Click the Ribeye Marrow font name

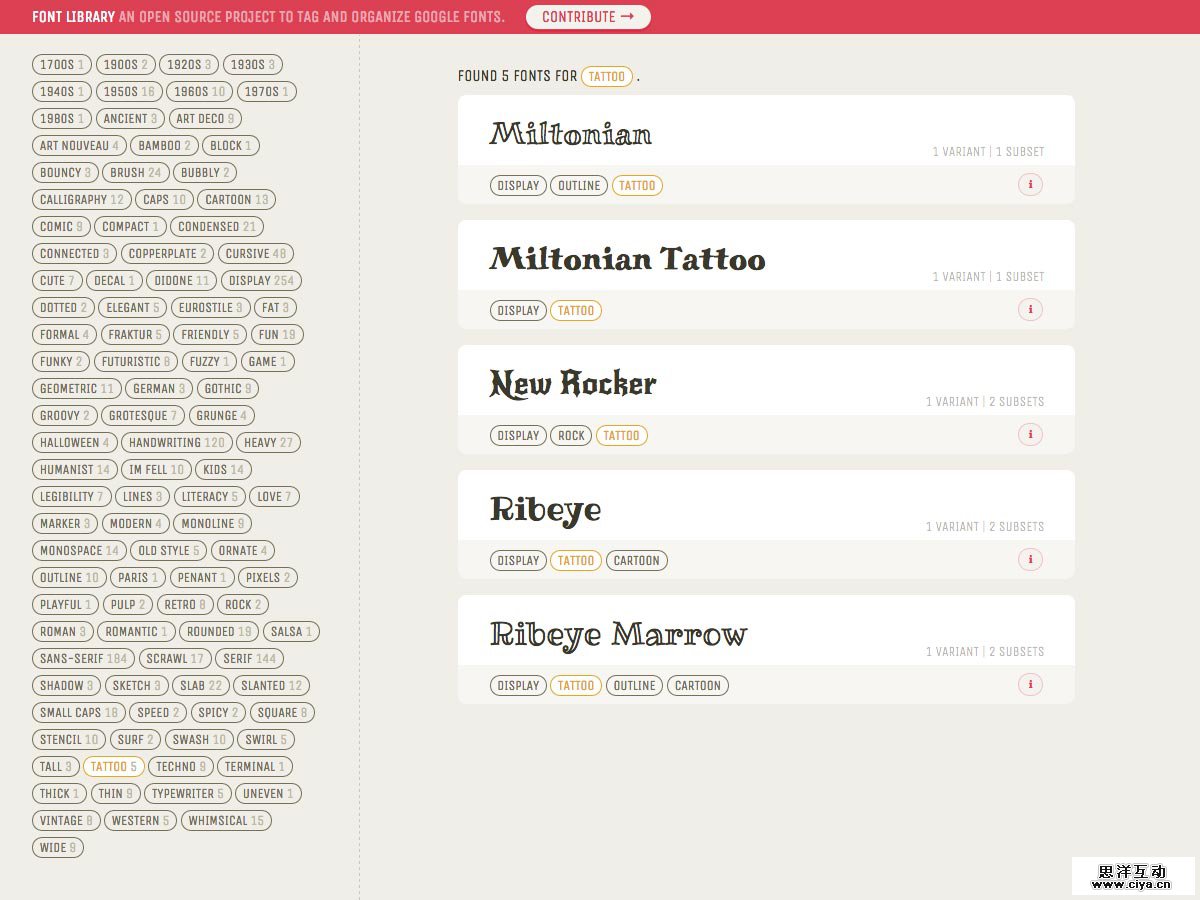(618, 635)
